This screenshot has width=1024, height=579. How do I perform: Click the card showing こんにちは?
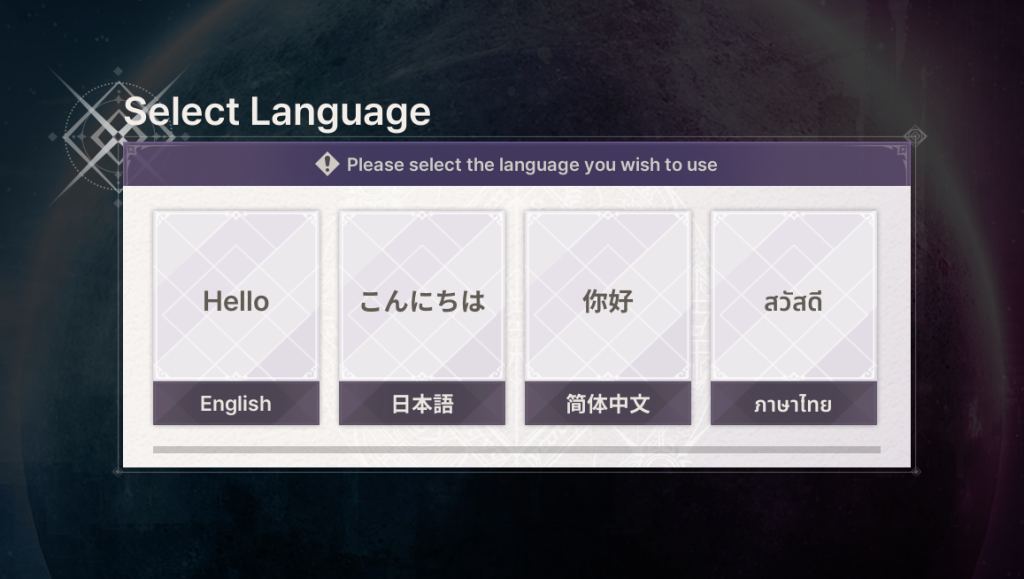(422, 300)
